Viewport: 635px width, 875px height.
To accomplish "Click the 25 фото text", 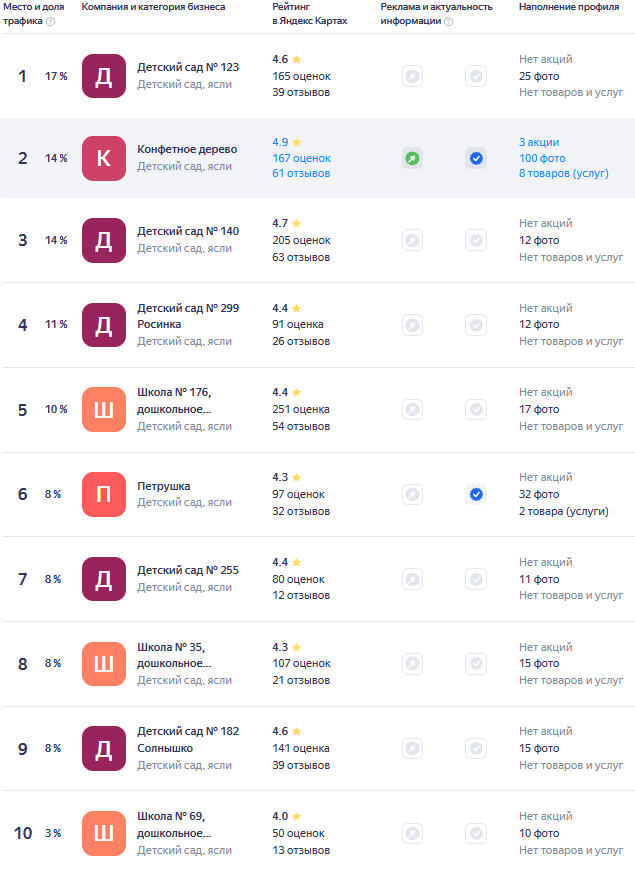I will point(539,76).
